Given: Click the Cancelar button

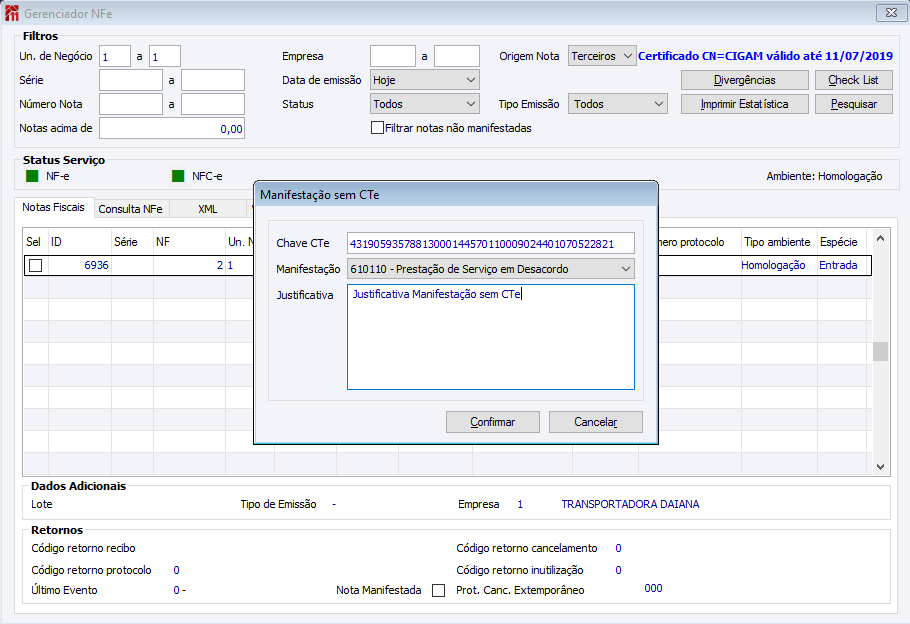Looking at the screenshot, I should [595, 422].
